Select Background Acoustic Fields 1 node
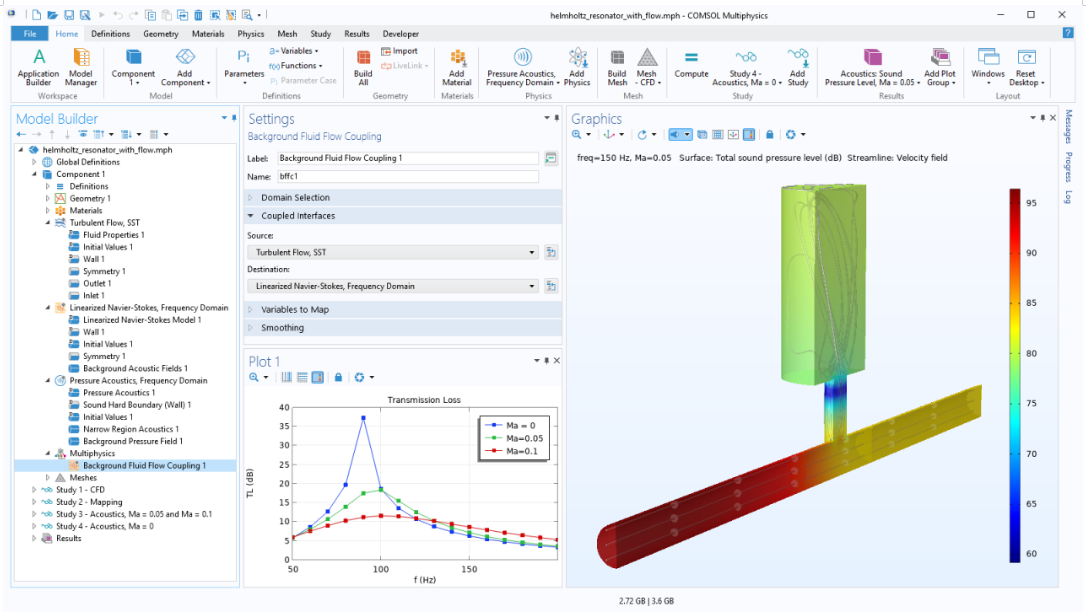The image size is (1086, 613). (x=135, y=368)
